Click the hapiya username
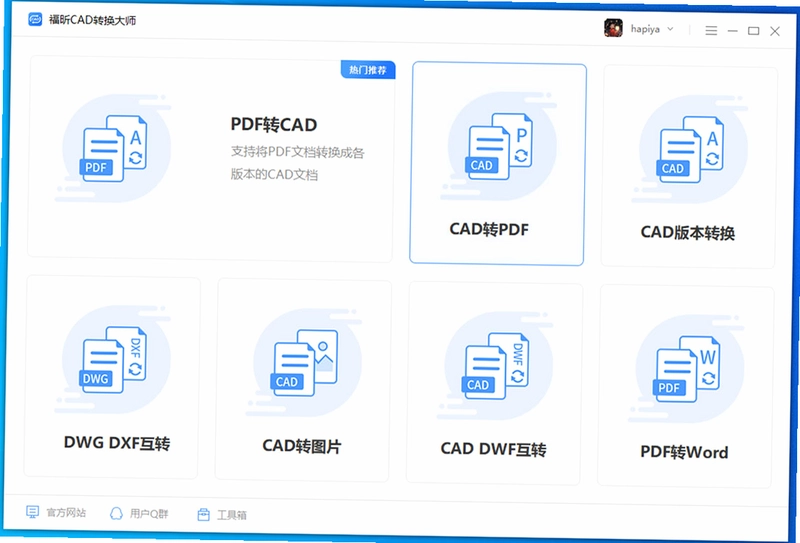The width and height of the screenshot is (800, 543). click(645, 29)
